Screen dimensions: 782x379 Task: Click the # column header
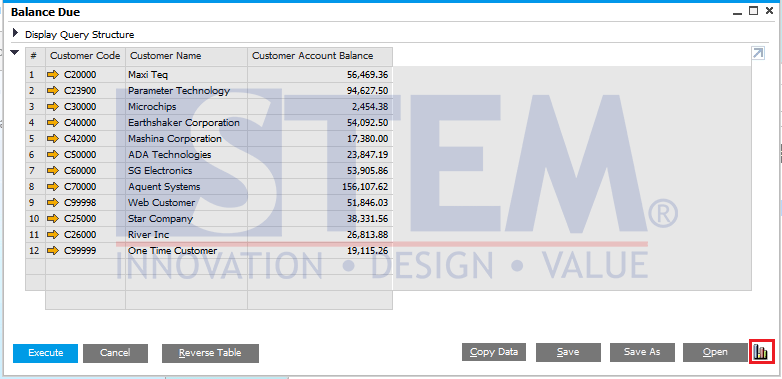[35, 56]
